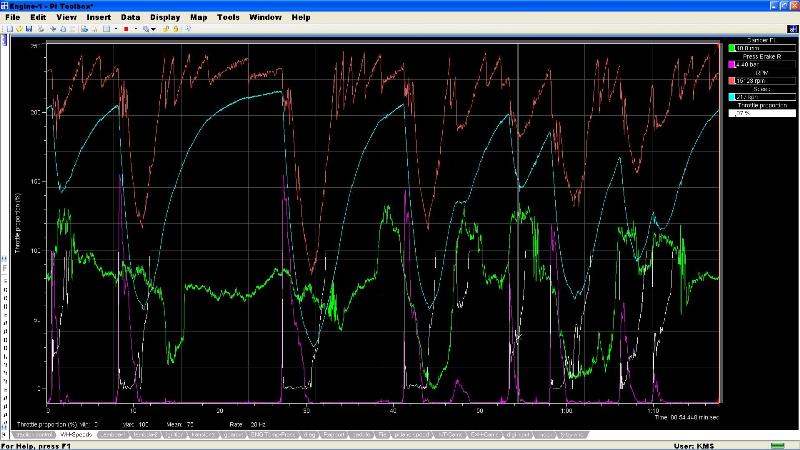Click the cyan Speed color swatch
Screen dimensions: 800x450
732,97
